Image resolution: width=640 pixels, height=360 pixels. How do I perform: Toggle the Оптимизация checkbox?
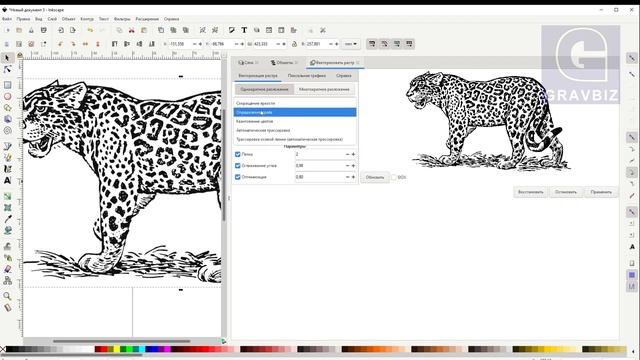(x=238, y=177)
